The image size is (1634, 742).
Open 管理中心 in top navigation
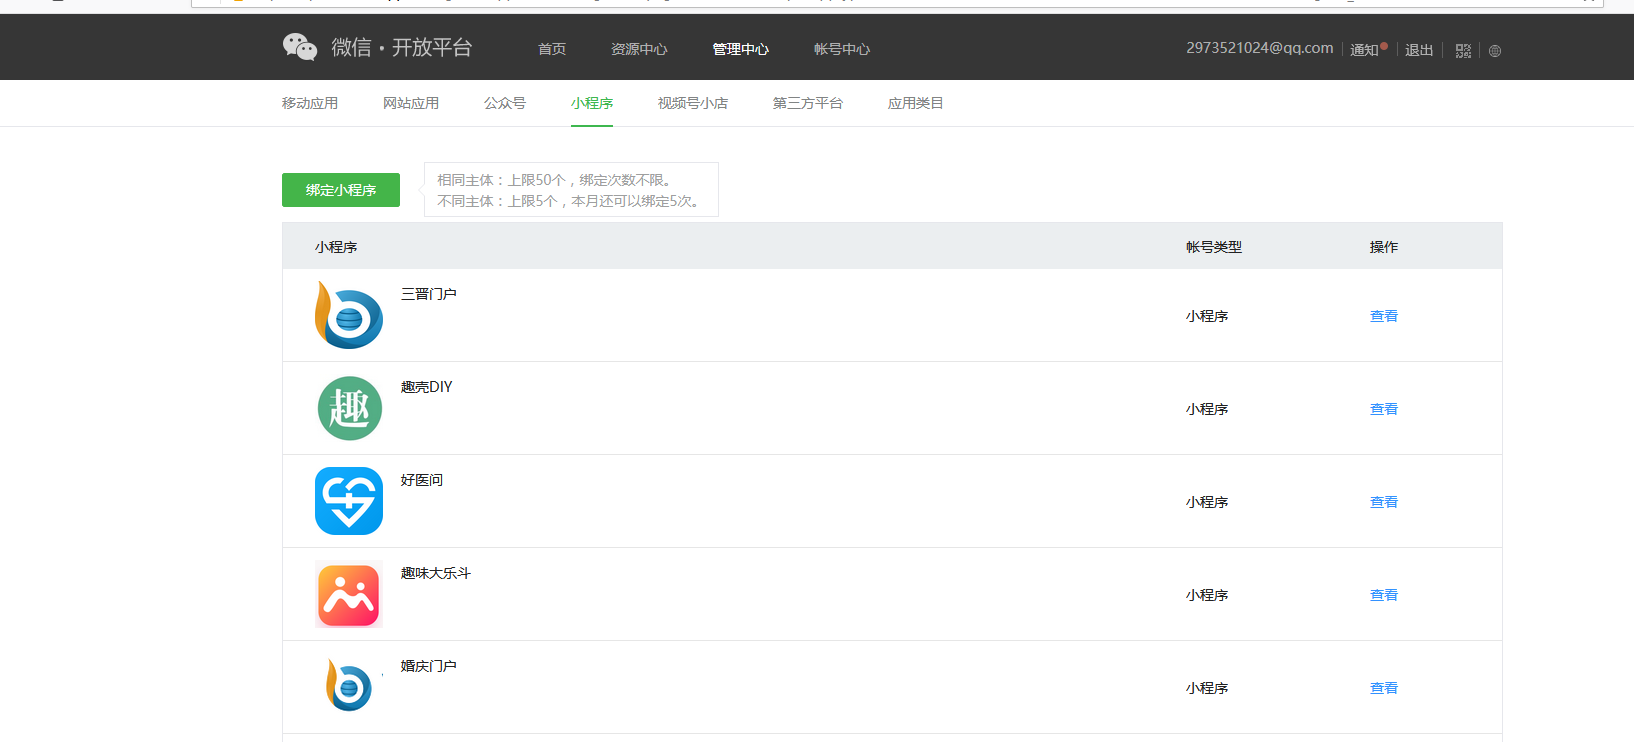click(740, 49)
